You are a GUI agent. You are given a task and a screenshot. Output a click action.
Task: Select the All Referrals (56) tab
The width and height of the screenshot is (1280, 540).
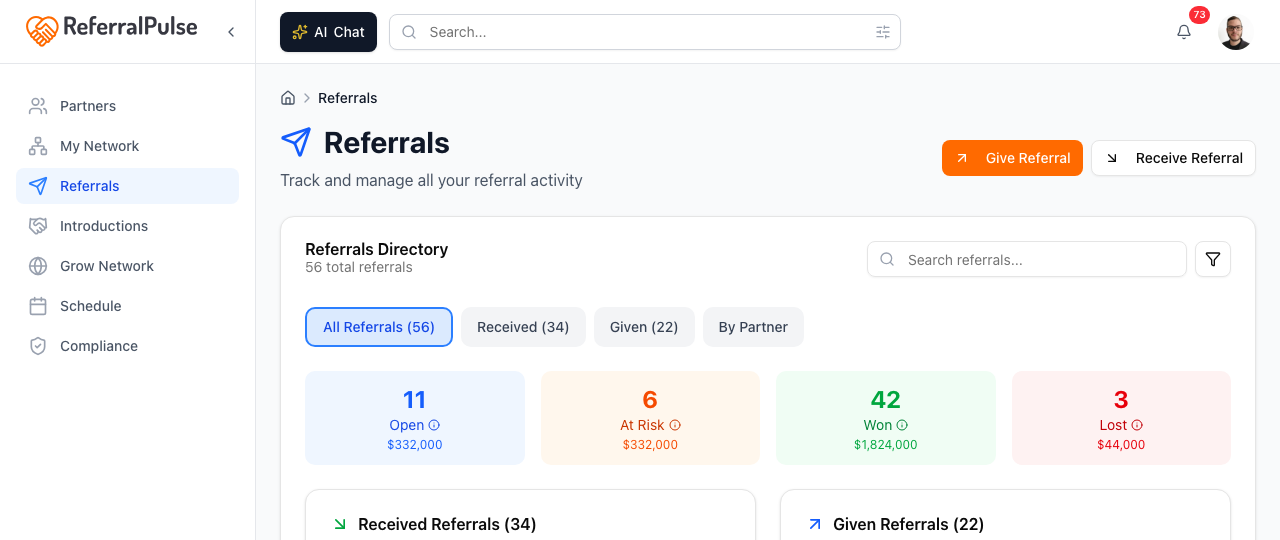click(379, 327)
